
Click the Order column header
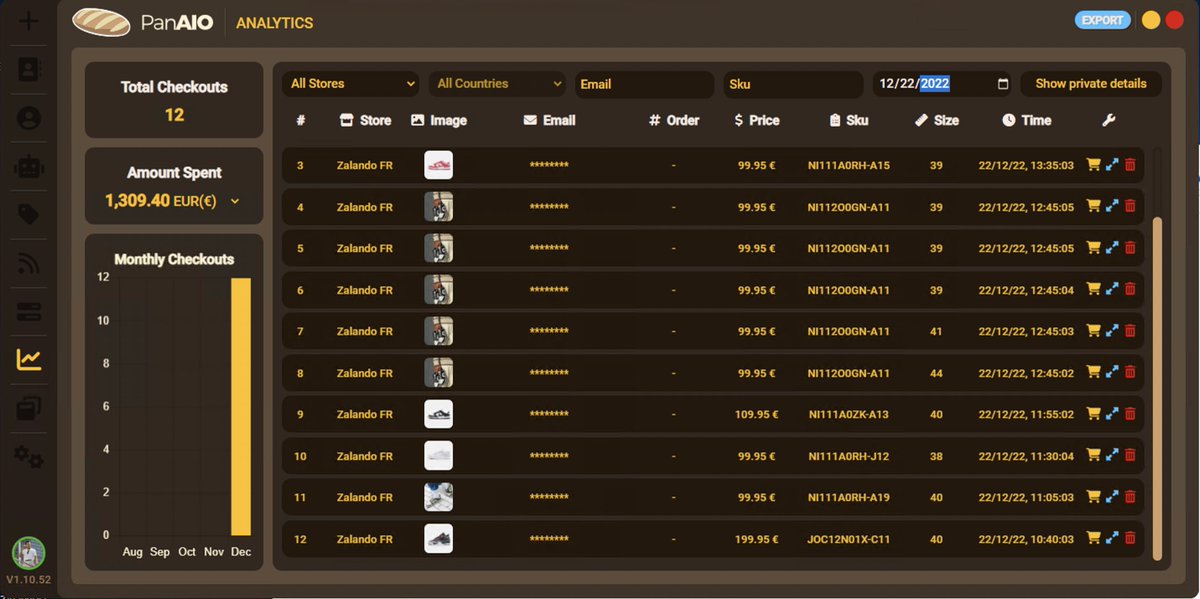[x=674, y=120]
